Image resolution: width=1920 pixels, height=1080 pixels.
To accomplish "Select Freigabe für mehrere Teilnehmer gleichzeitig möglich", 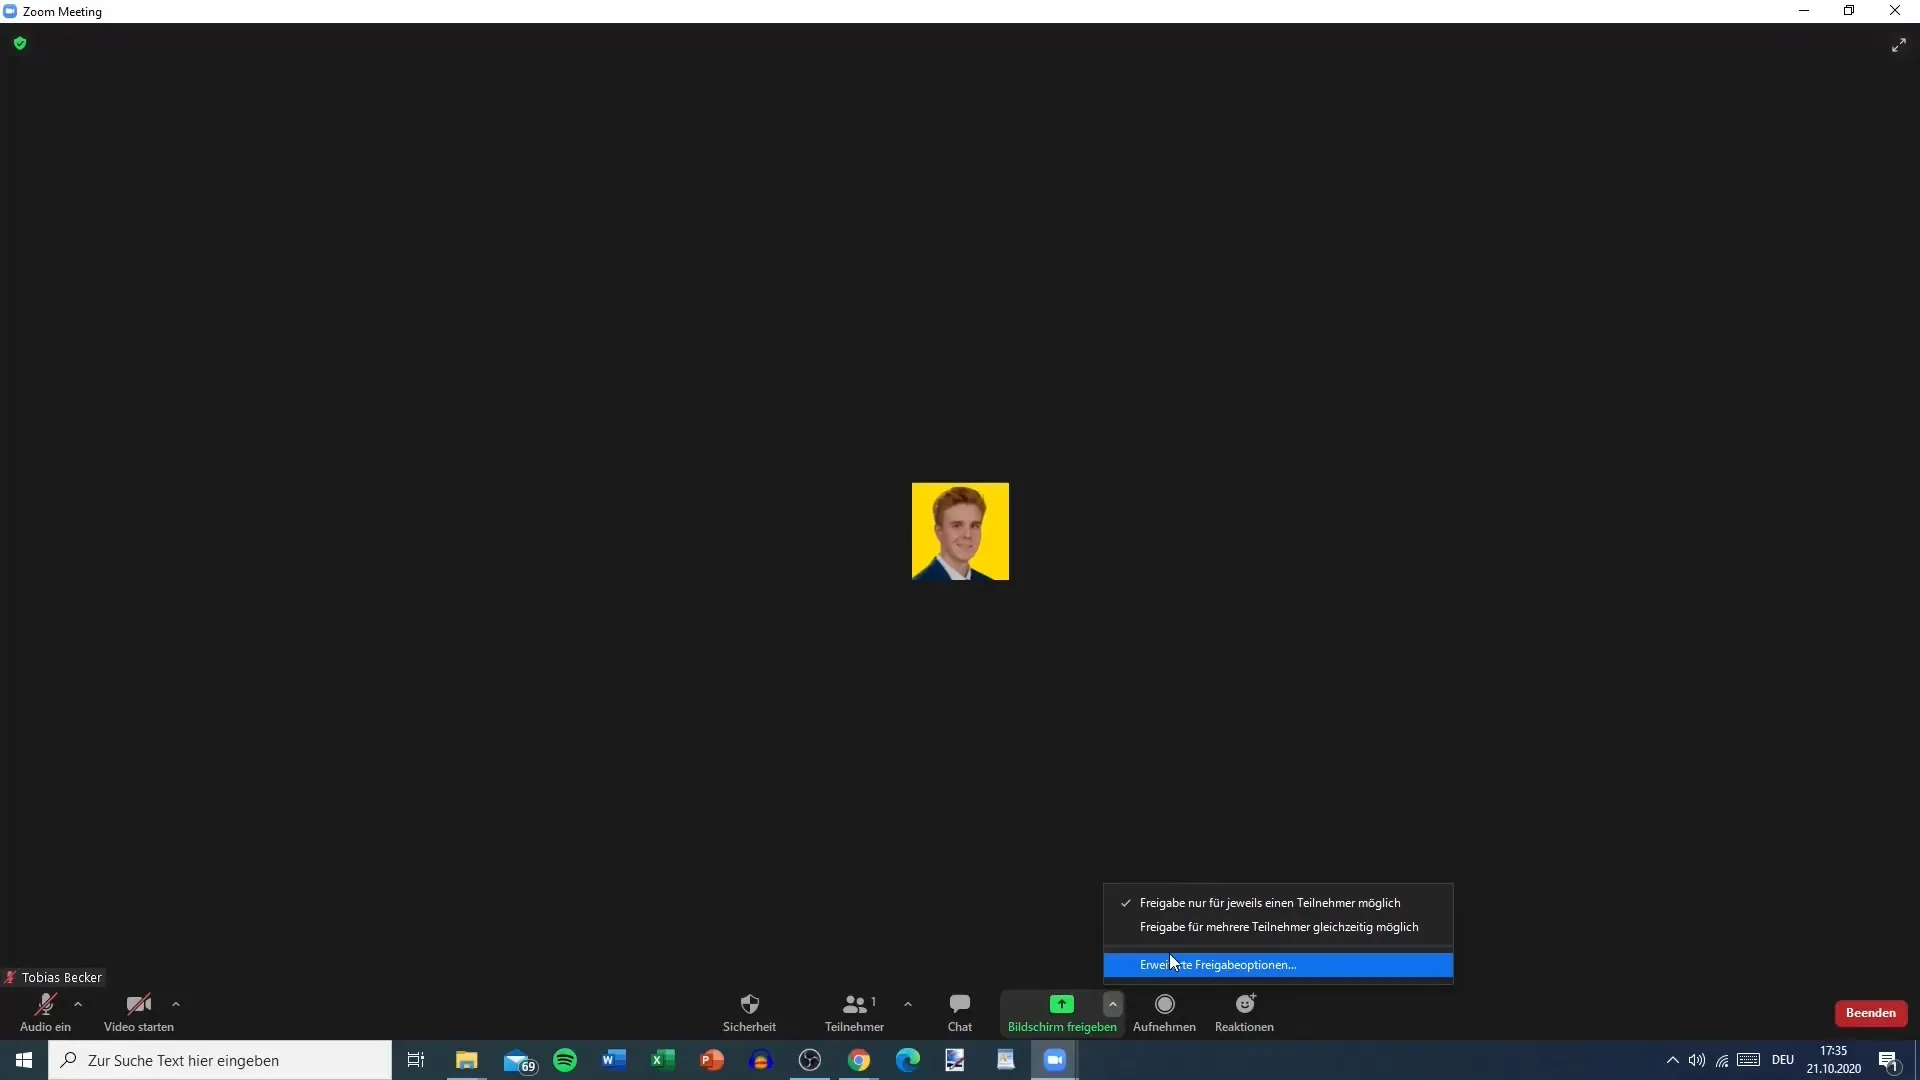I will click(1278, 927).
